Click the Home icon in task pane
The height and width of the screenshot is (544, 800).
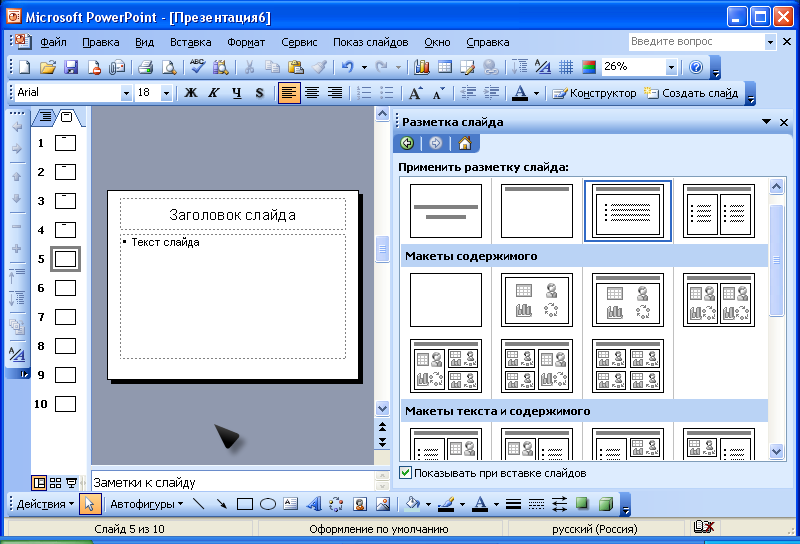coord(465,143)
